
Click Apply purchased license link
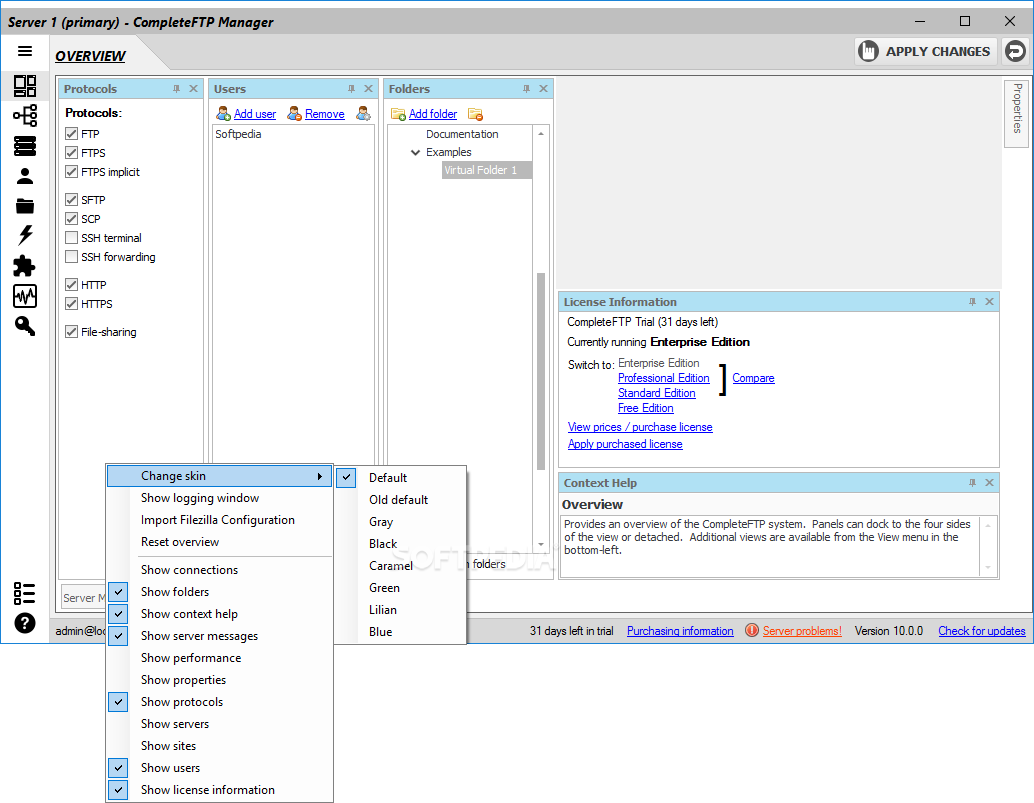625,444
